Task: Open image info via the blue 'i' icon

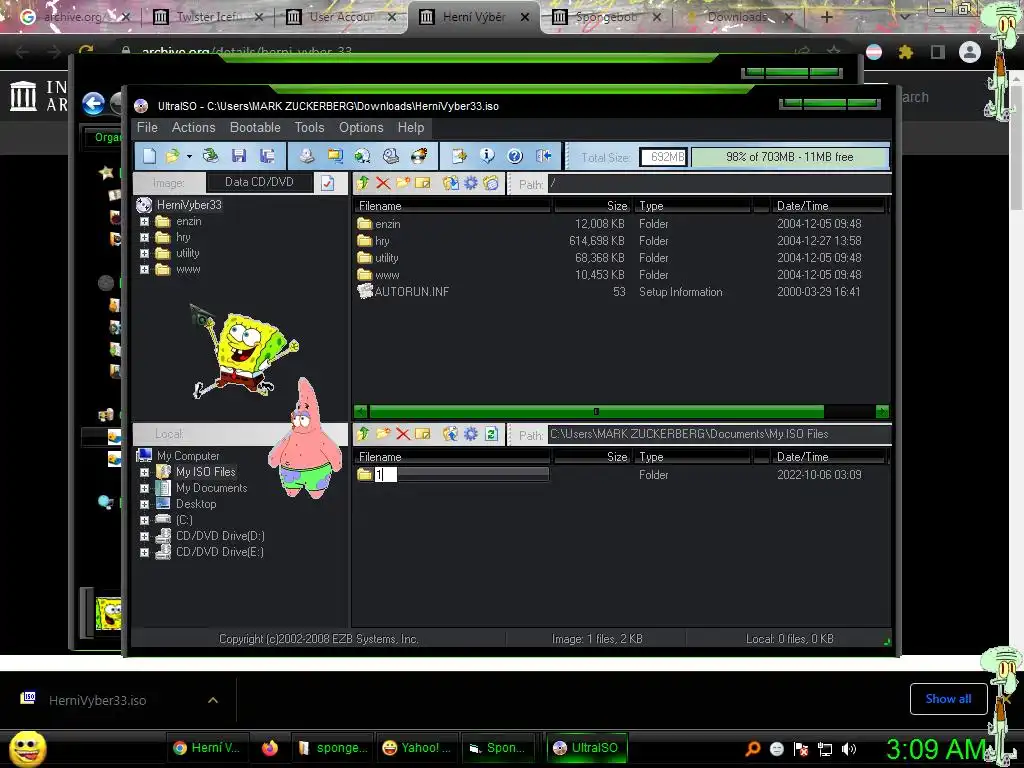Action: point(487,155)
